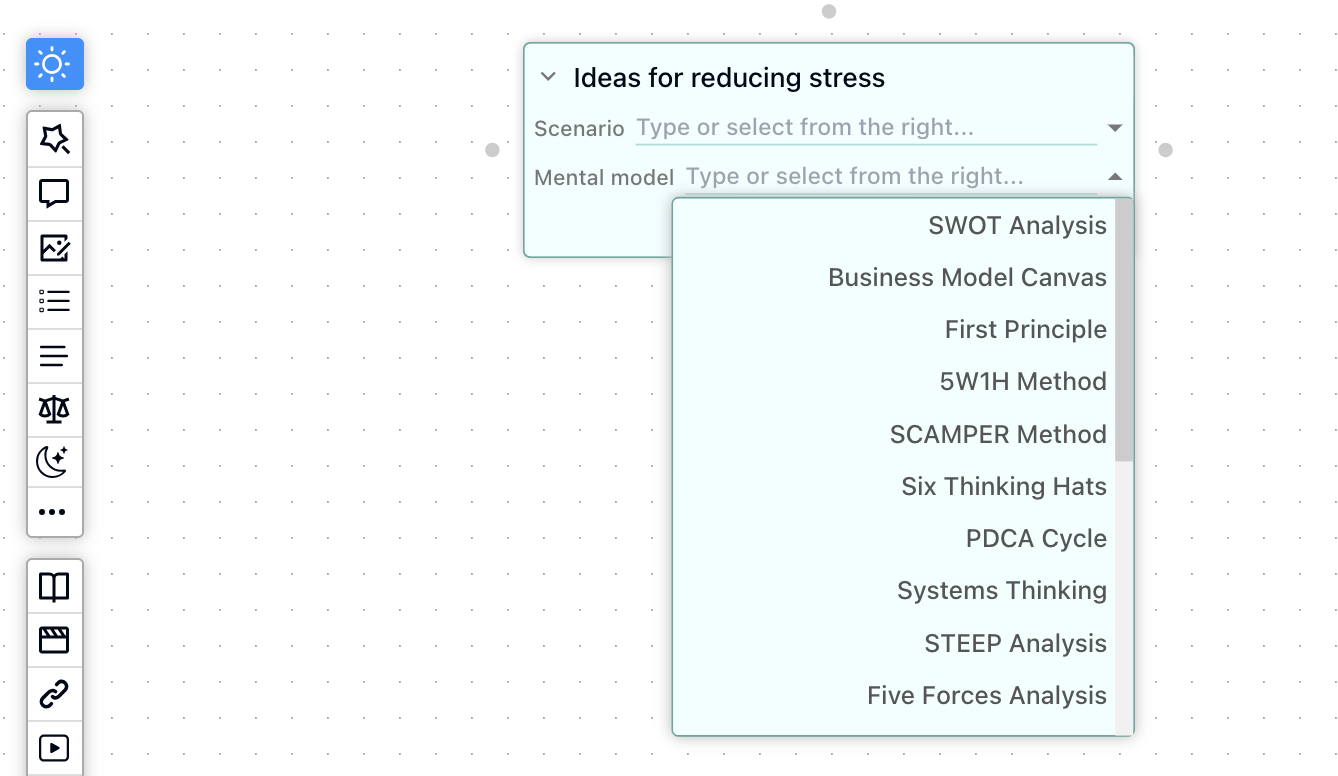Click the link insertion tool

point(55,694)
